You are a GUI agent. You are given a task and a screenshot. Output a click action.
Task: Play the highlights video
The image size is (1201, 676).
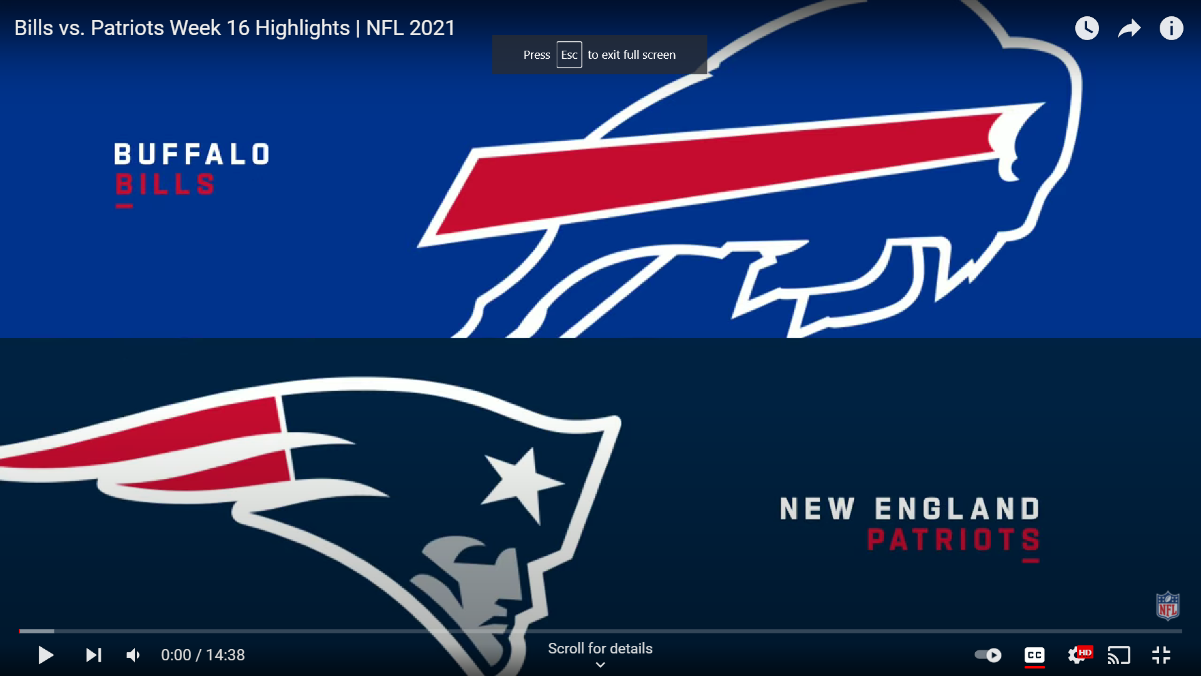pyautogui.click(x=45, y=655)
